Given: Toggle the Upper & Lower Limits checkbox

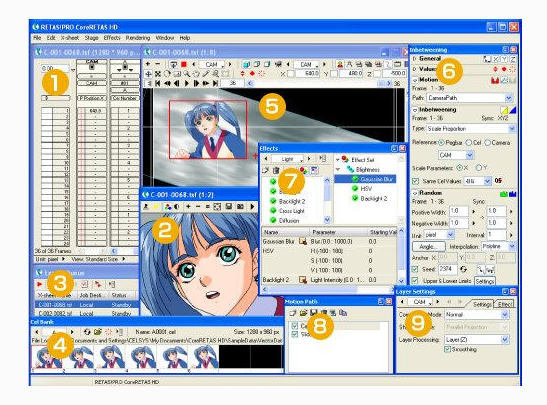Looking at the screenshot, I should coord(415,280).
